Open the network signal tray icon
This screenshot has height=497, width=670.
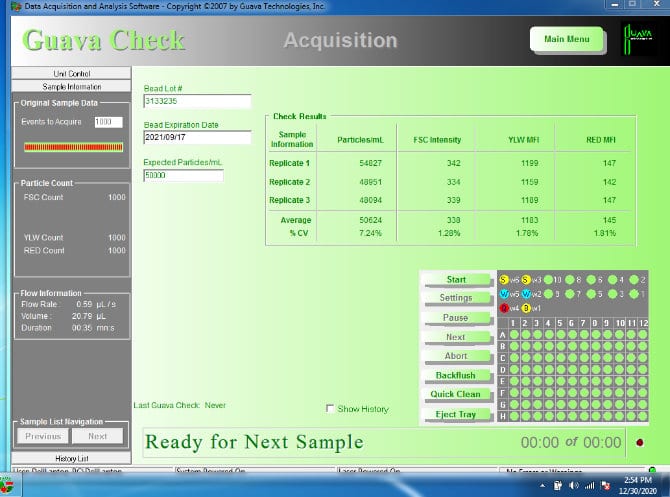coord(590,485)
